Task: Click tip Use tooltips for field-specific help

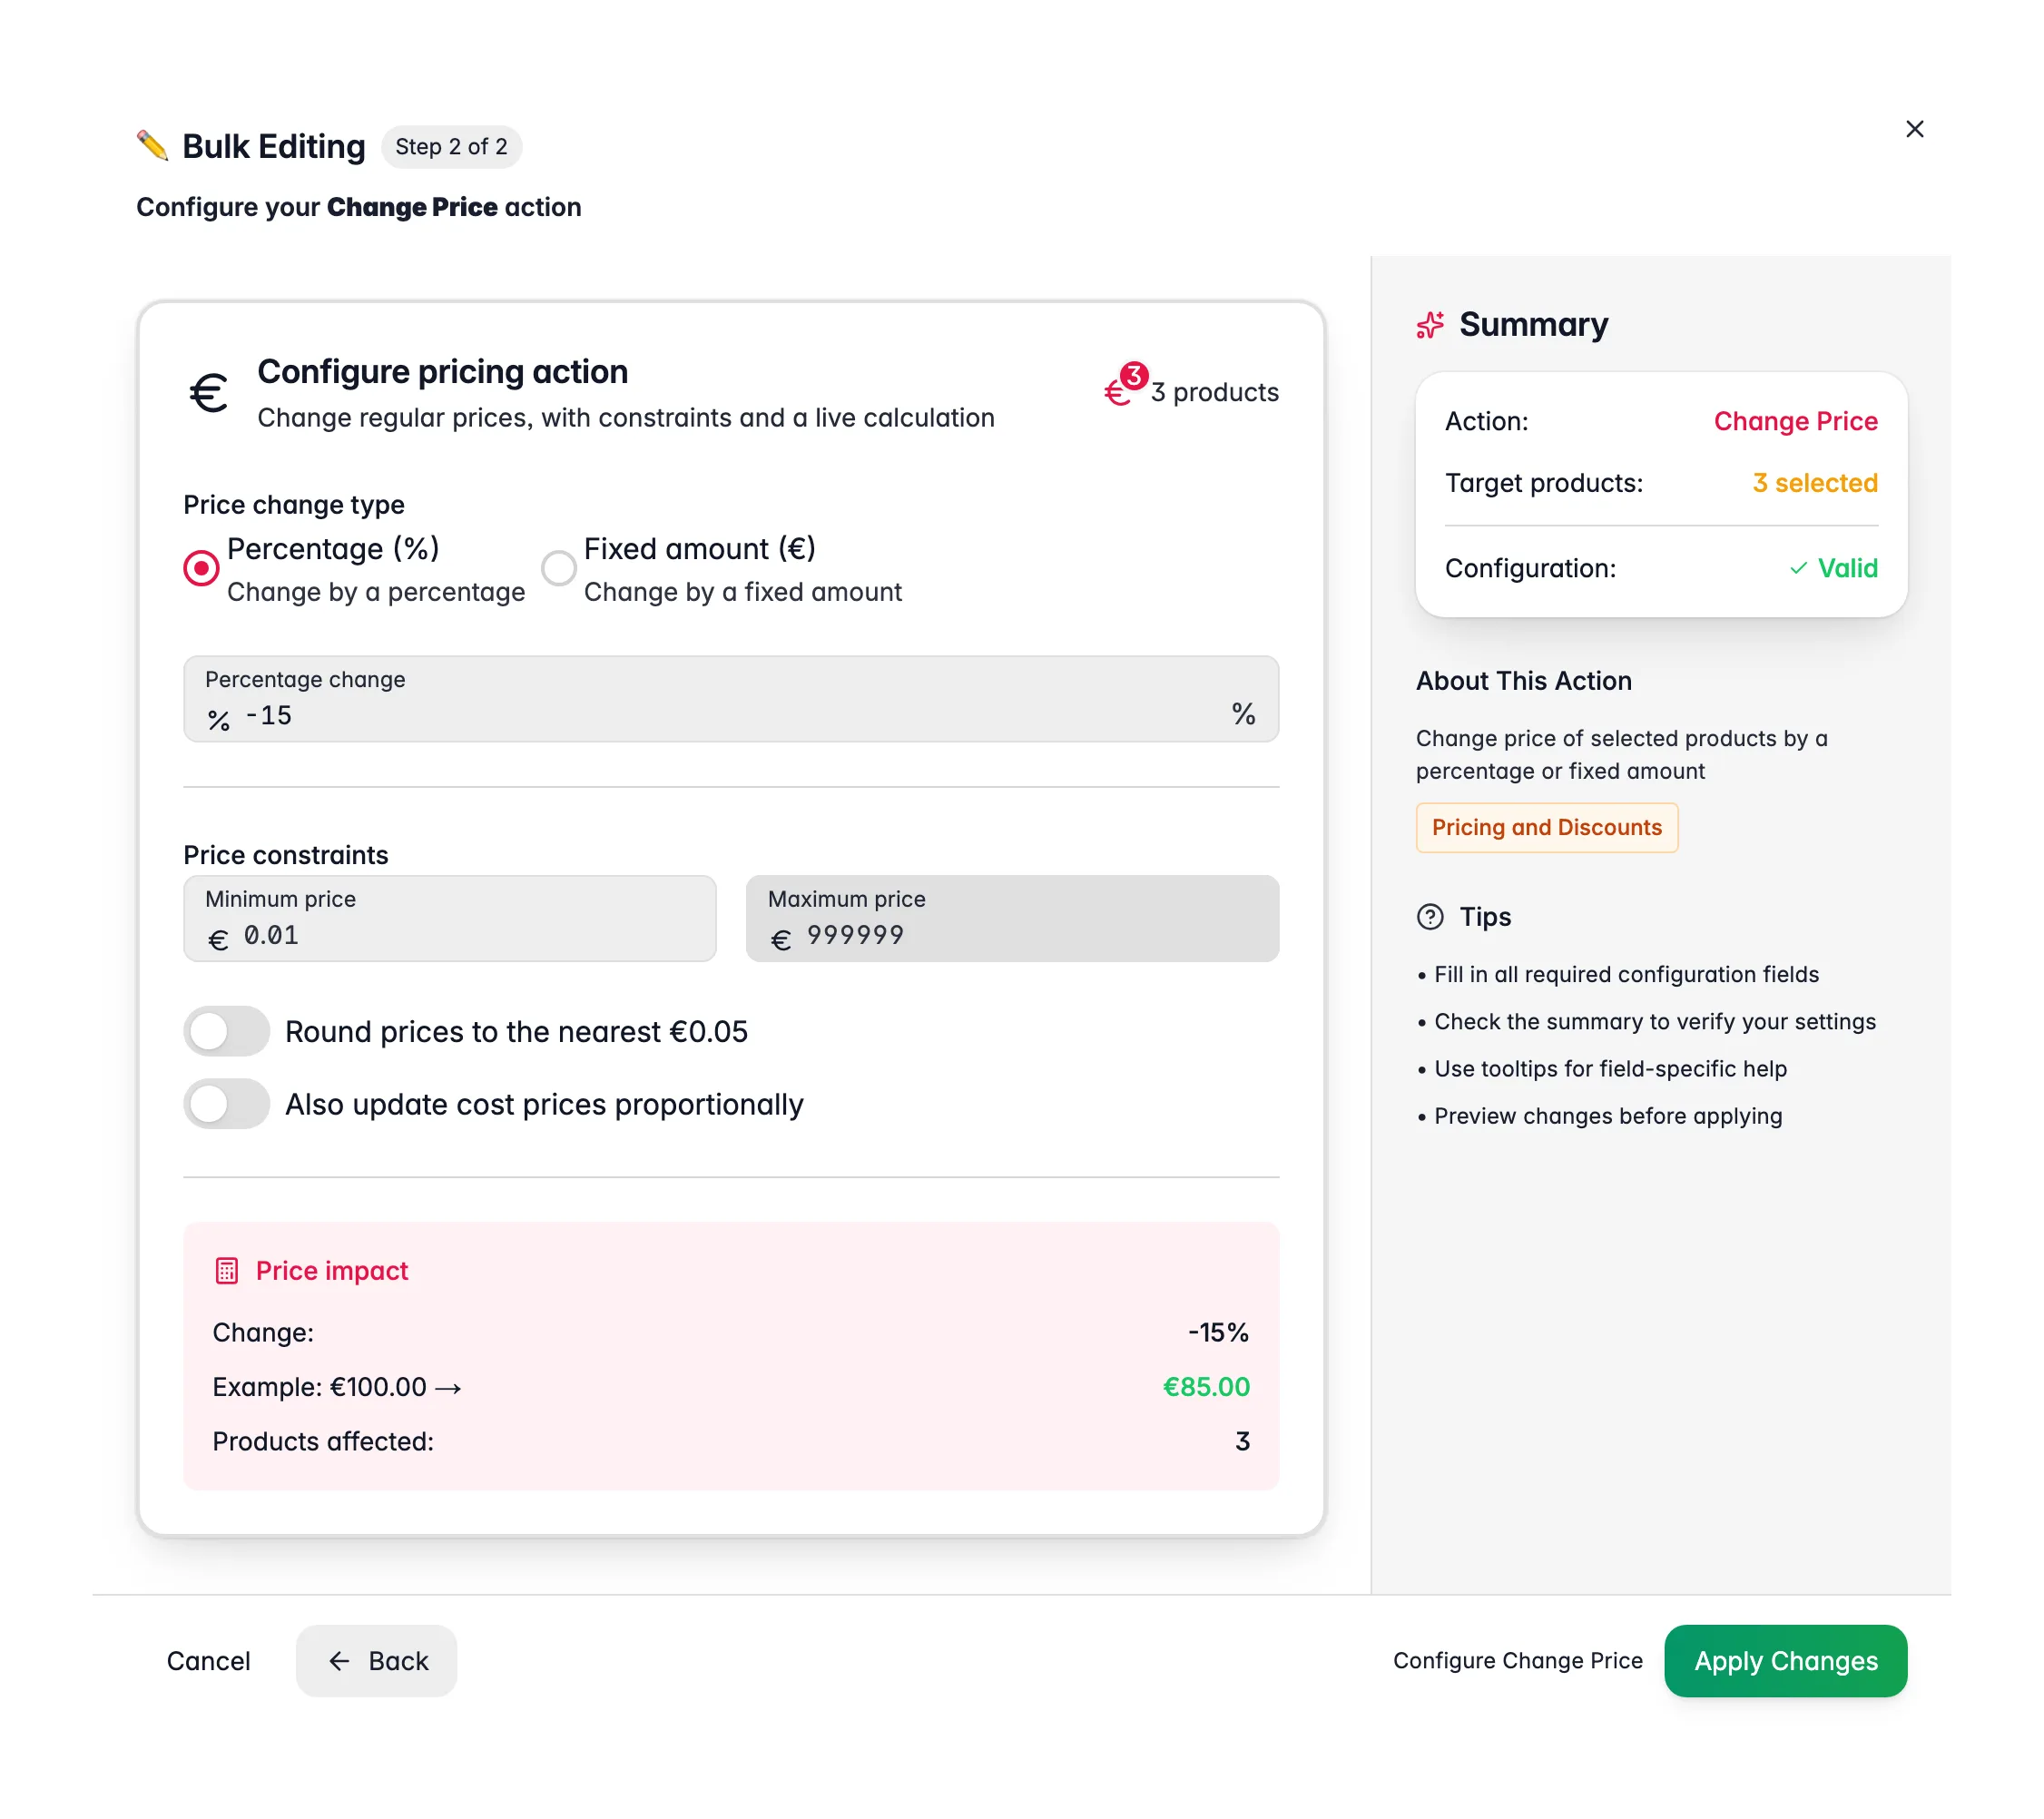Action: click(1610, 1069)
